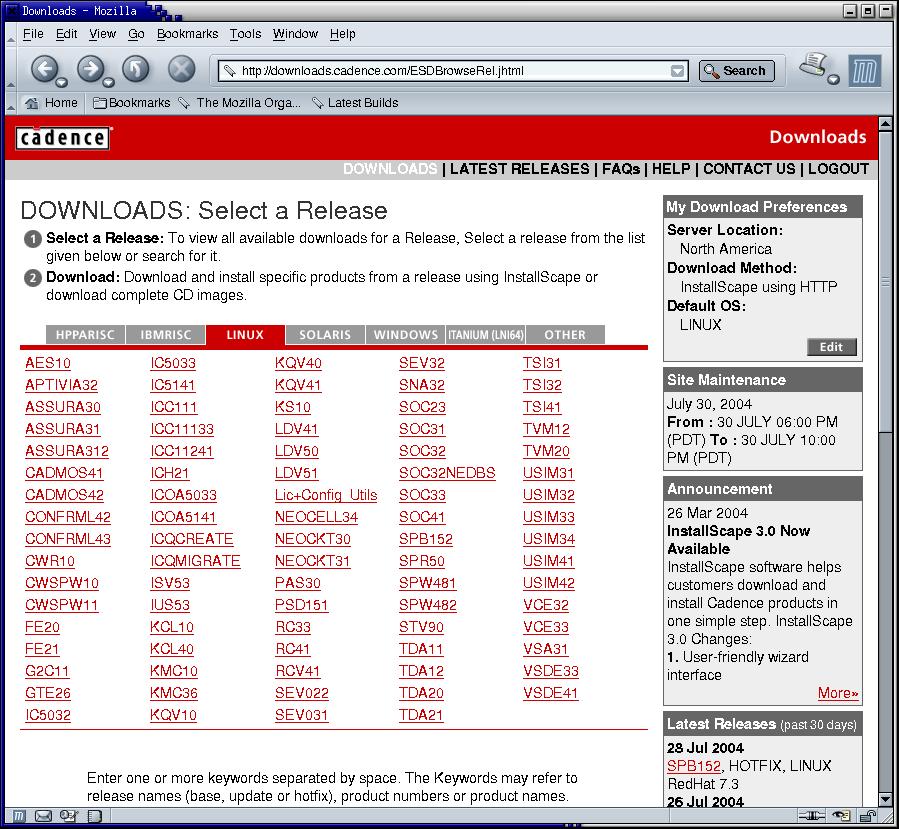
Task: Click the Edit button in Download Preferences
Action: pos(831,347)
